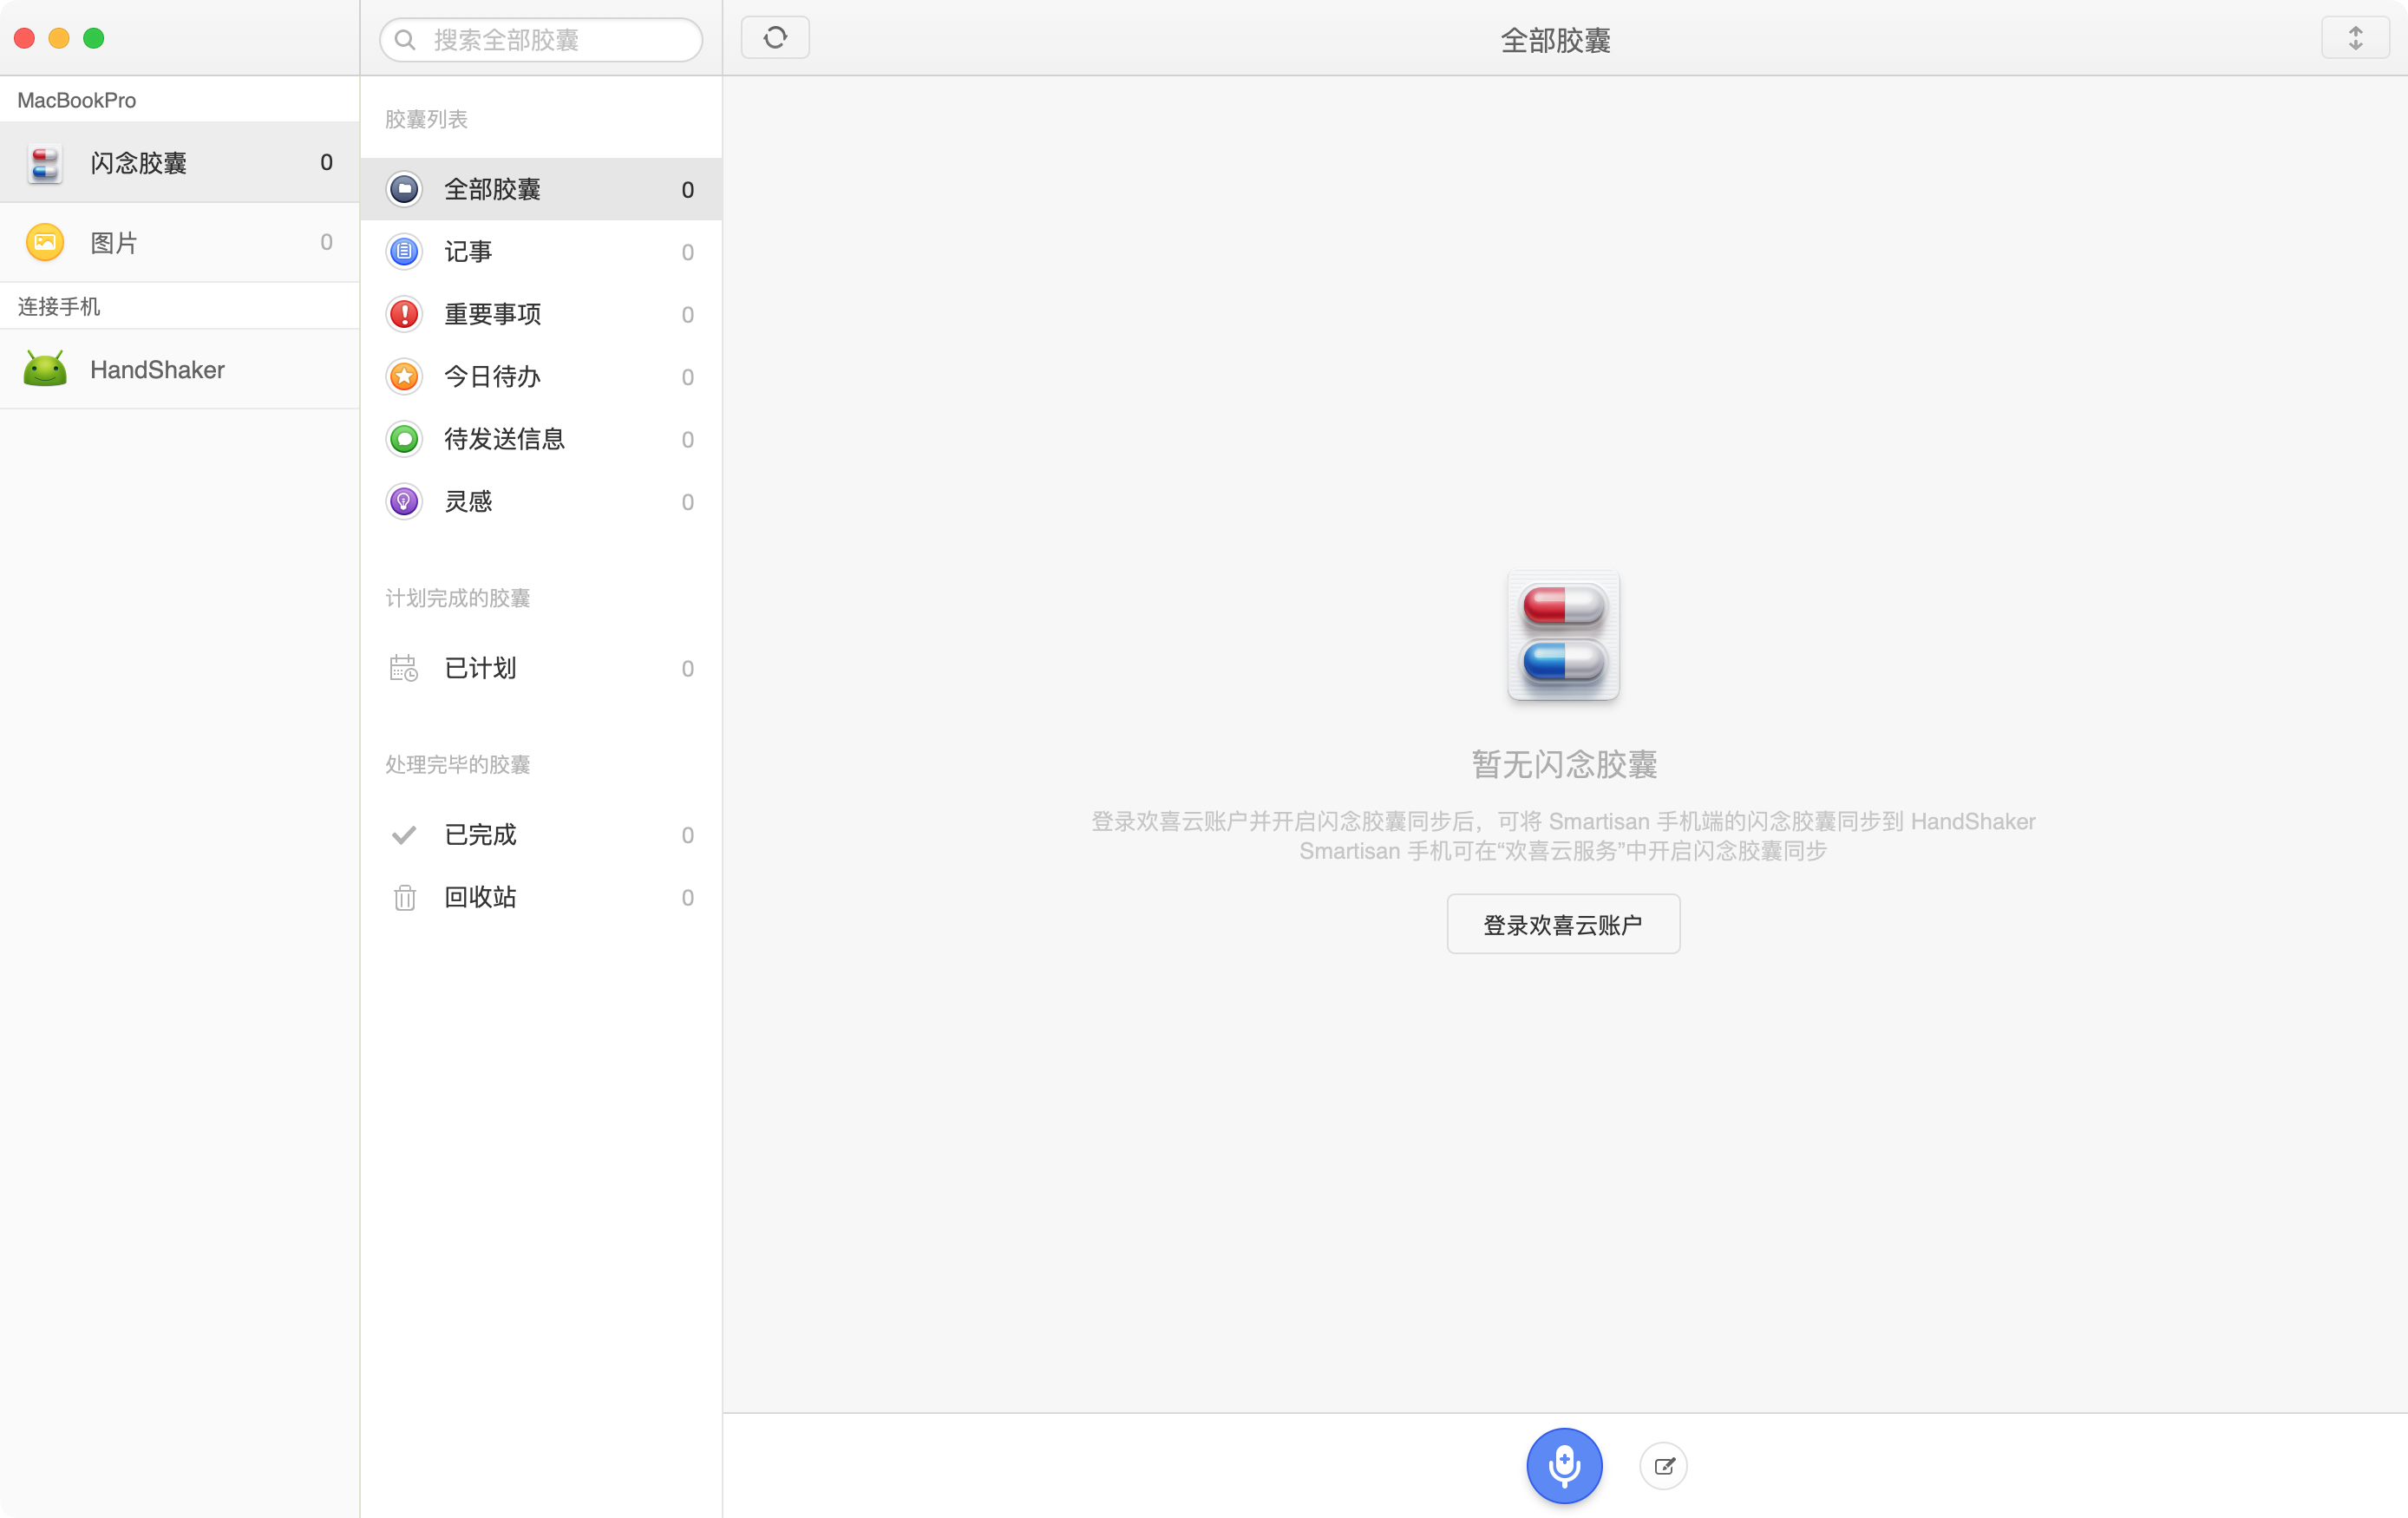Click the 全部胶囊 title header
Image resolution: width=2408 pixels, height=1518 pixels.
(x=1554, y=40)
